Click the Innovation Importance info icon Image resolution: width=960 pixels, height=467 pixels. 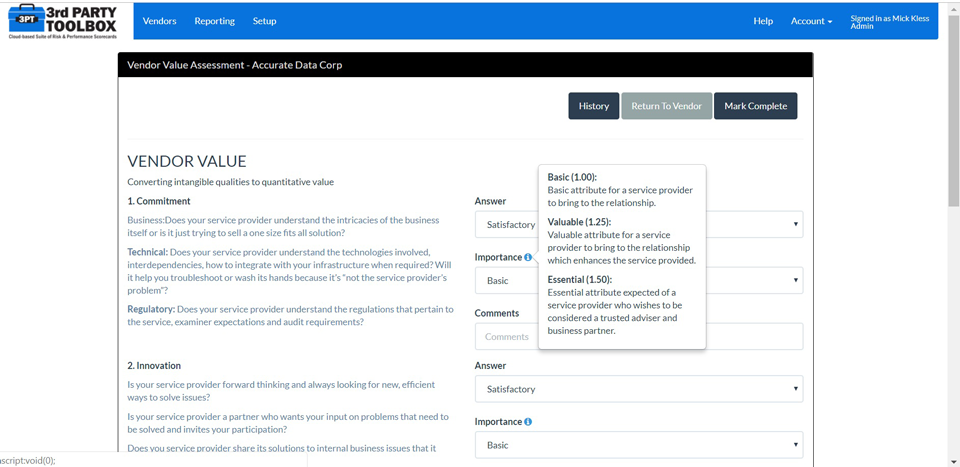[x=528, y=422]
